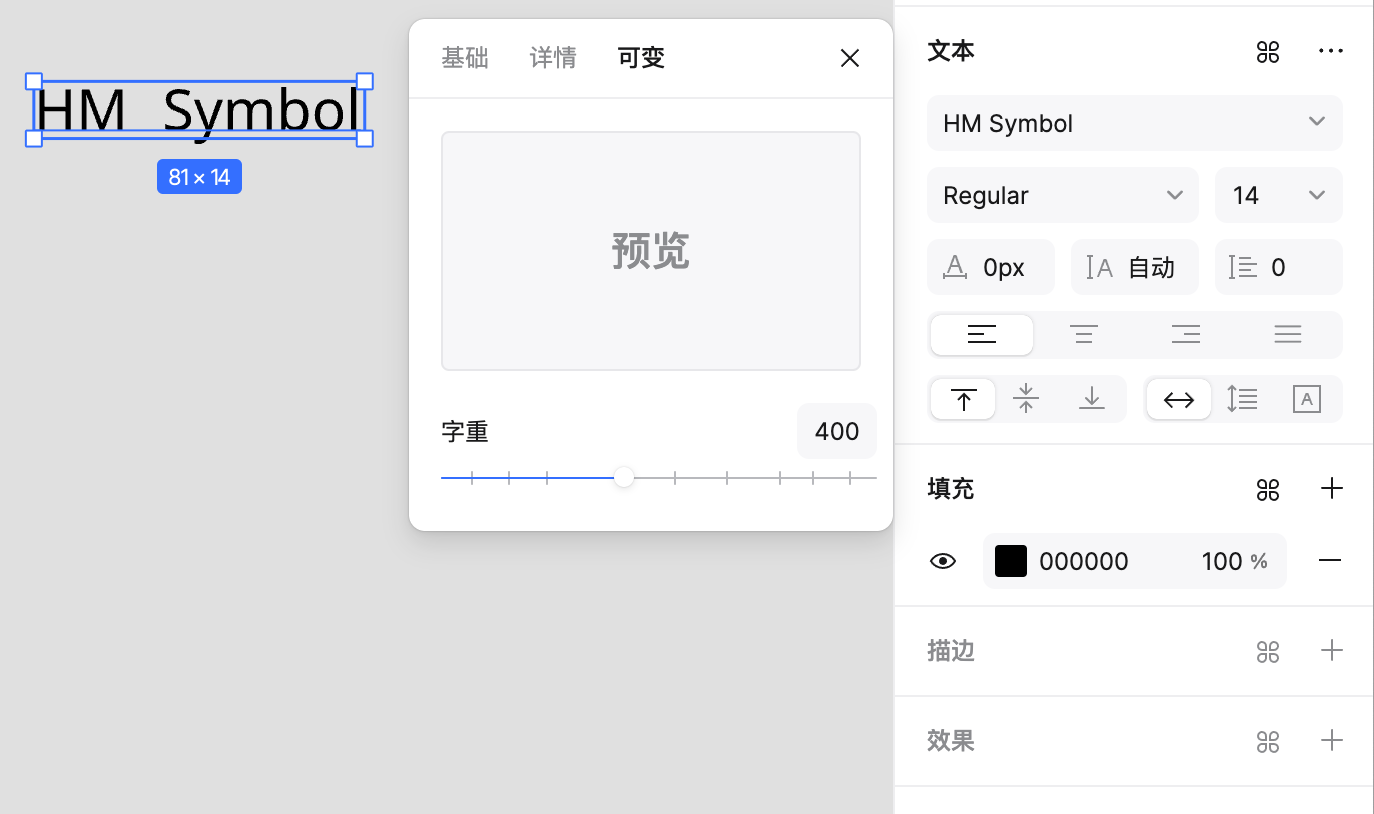
Task: Open fill style library icon
Action: tap(1268, 489)
